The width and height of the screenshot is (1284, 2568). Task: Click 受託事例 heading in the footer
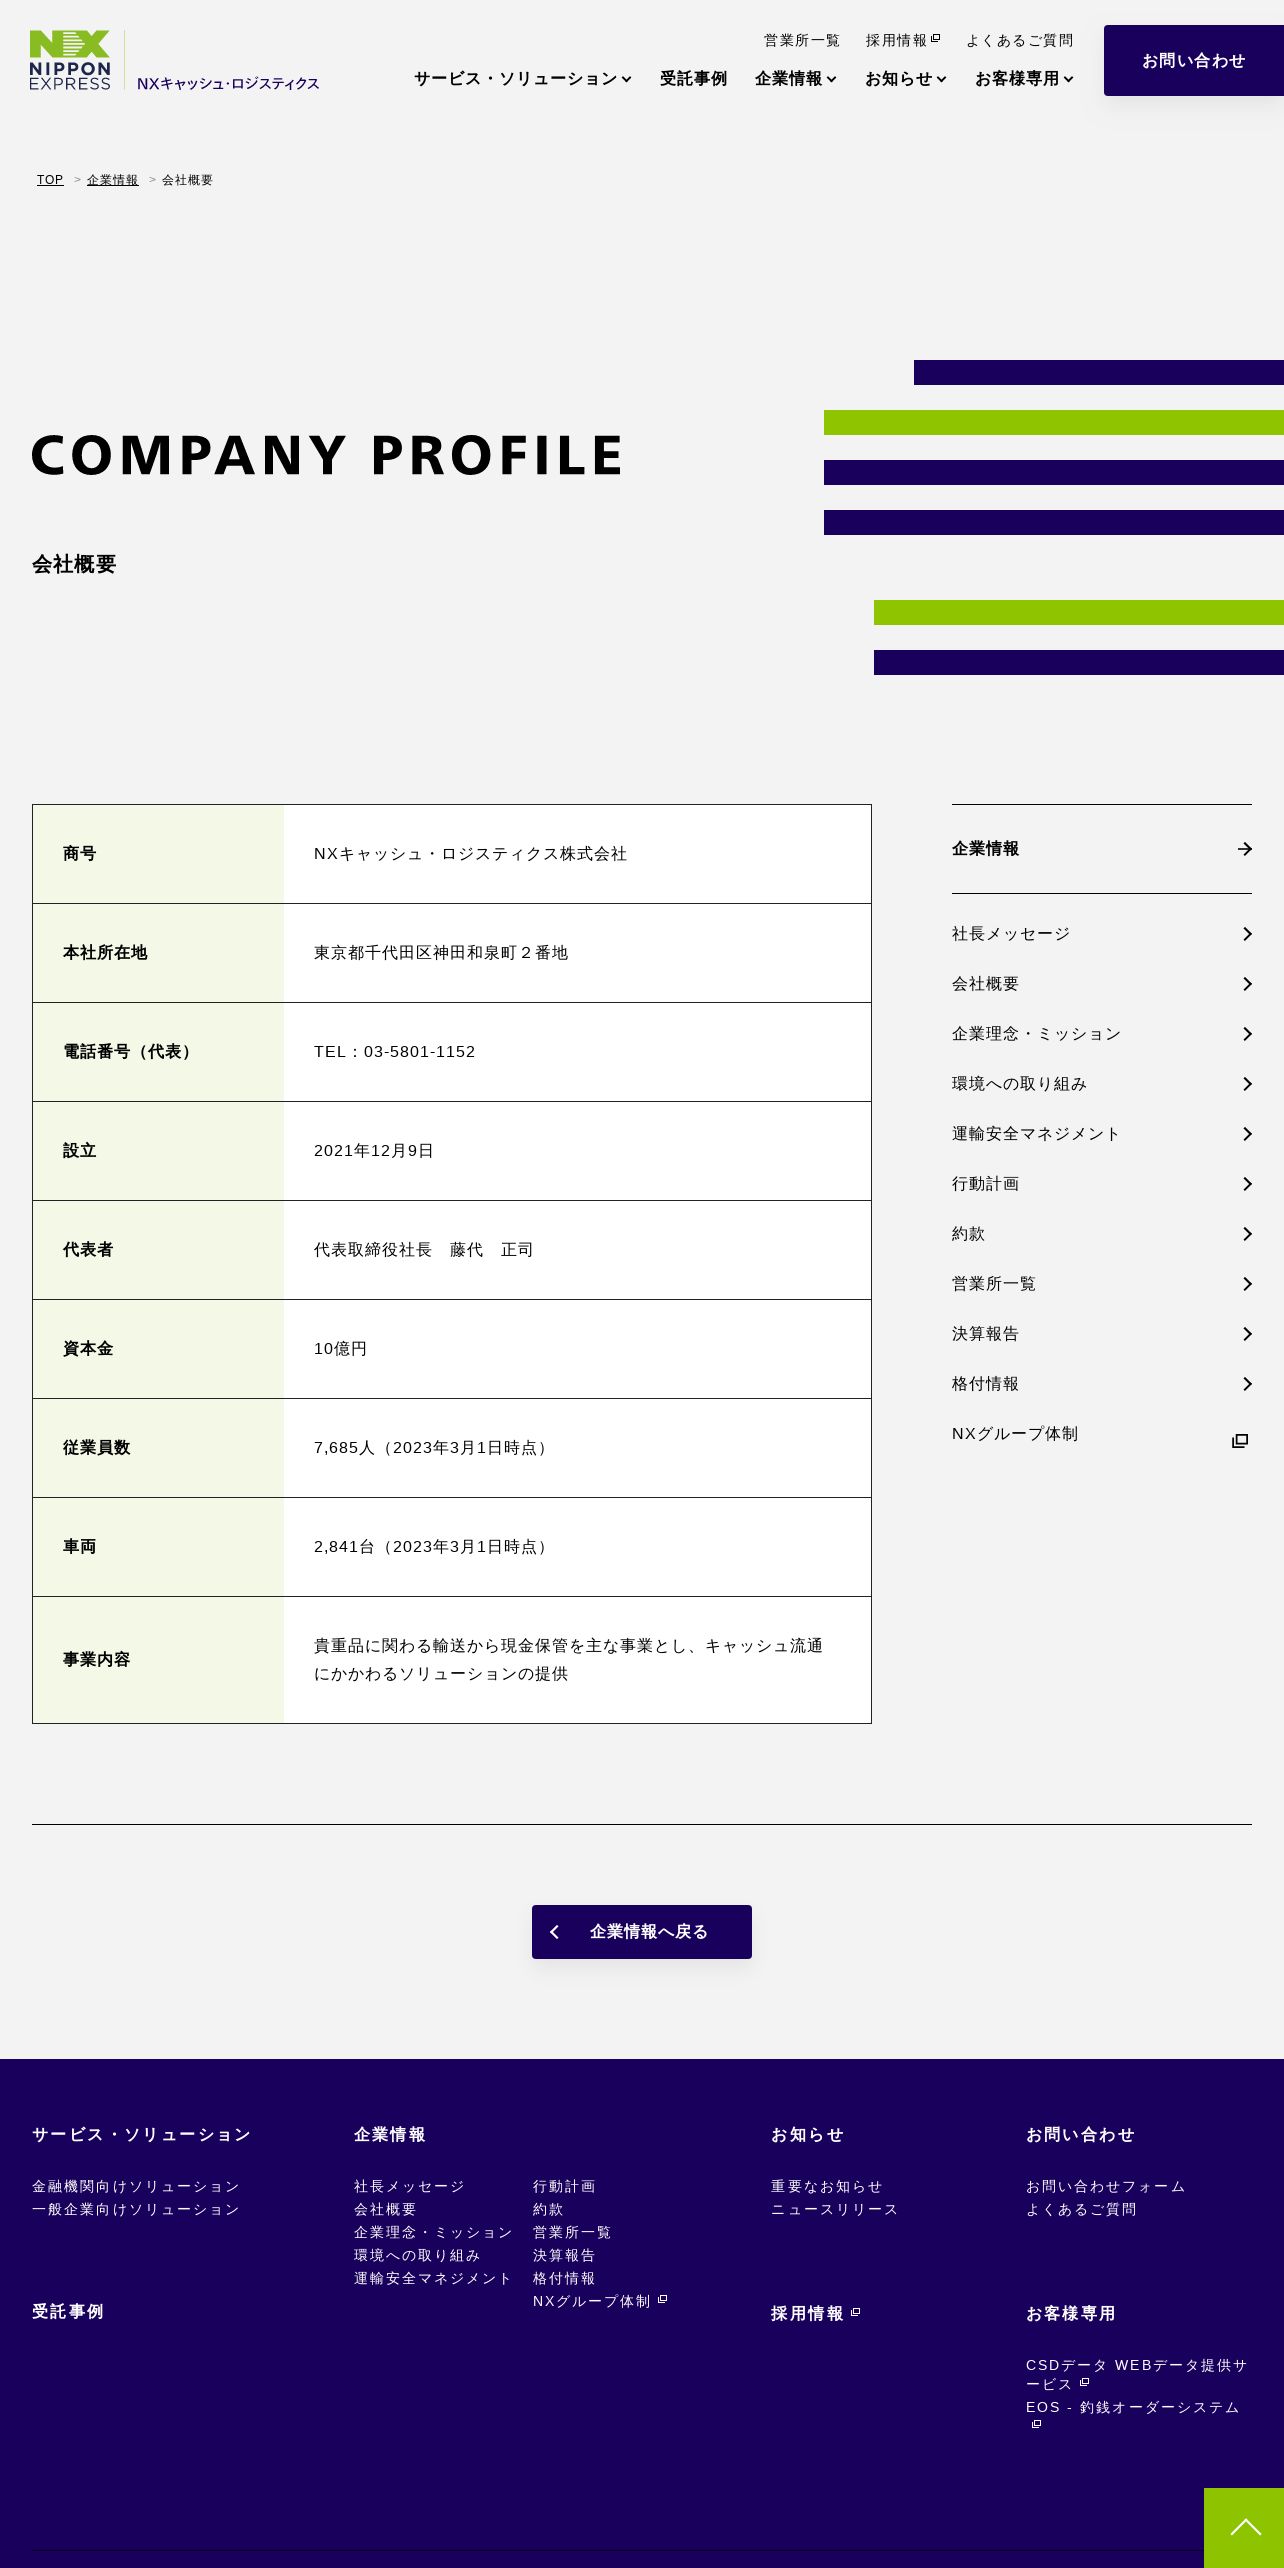68,2311
